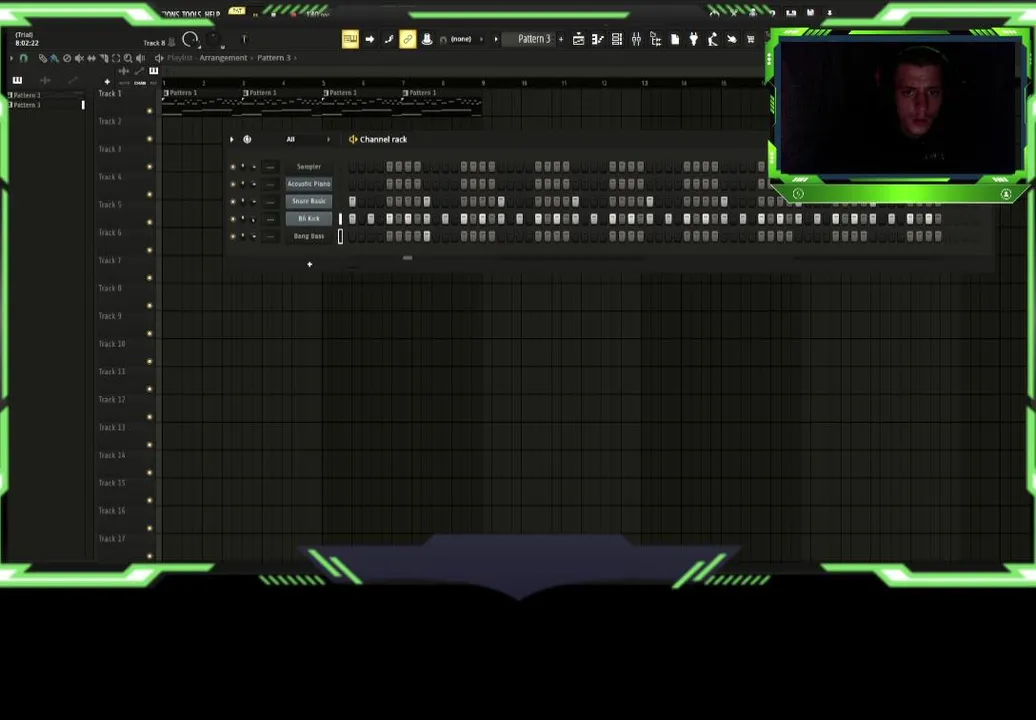Open the HELP menu
The width and height of the screenshot is (1036, 720).
pos(212,14)
